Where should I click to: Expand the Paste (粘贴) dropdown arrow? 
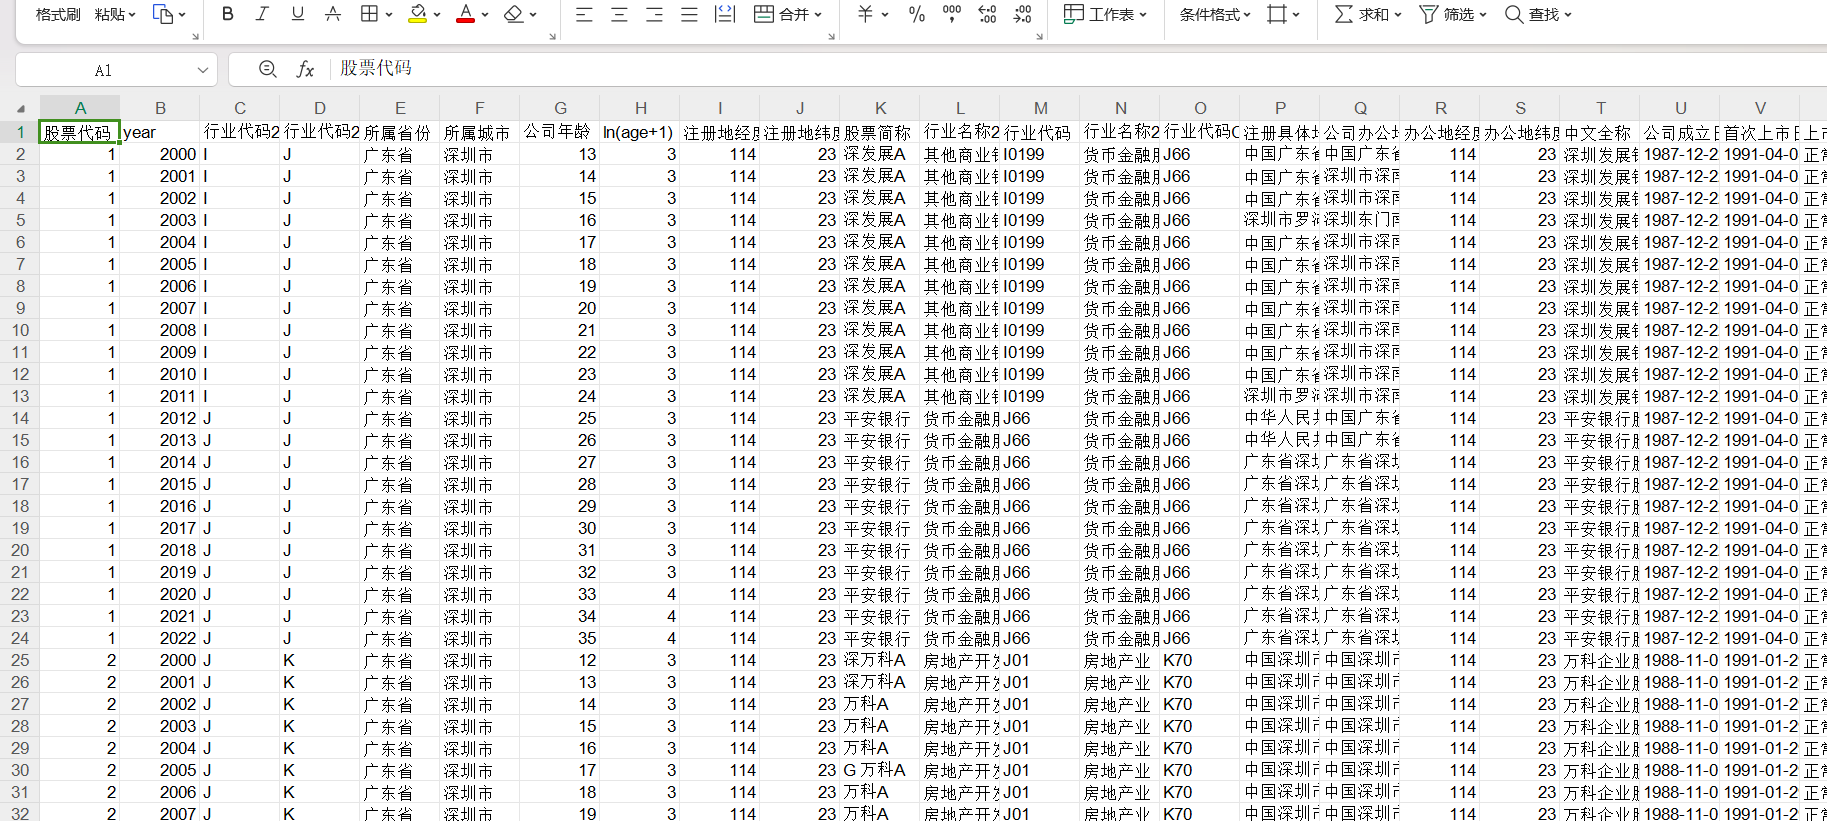tap(132, 15)
